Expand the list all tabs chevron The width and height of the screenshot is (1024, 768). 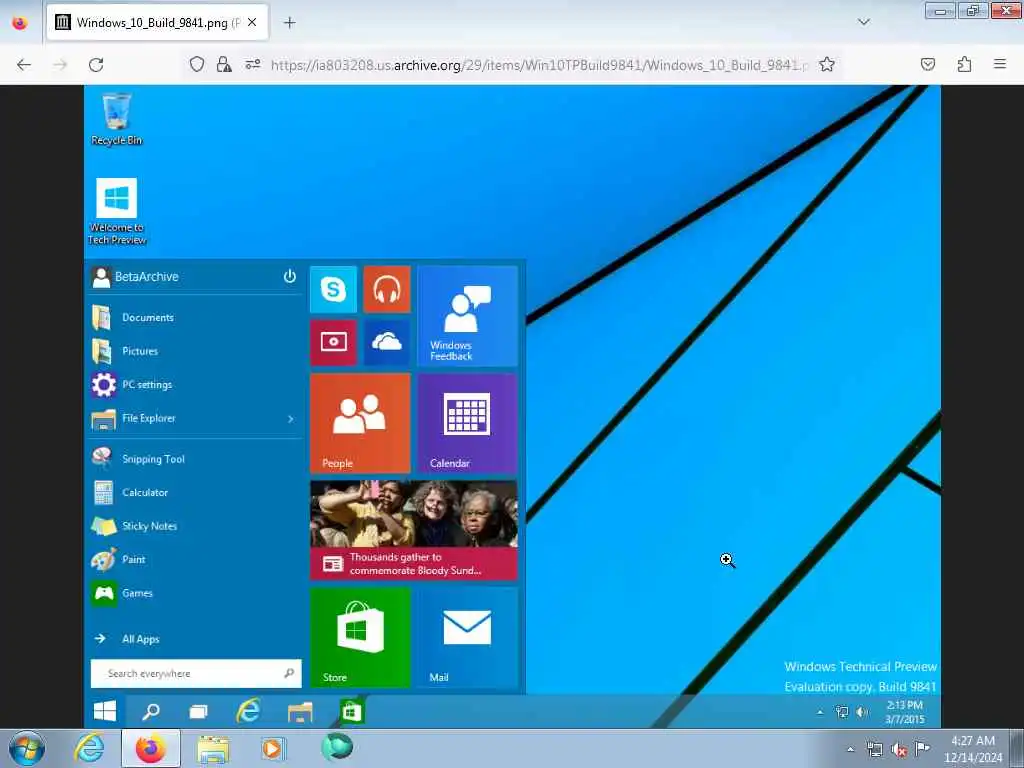pyautogui.click(x=863, y=22)
